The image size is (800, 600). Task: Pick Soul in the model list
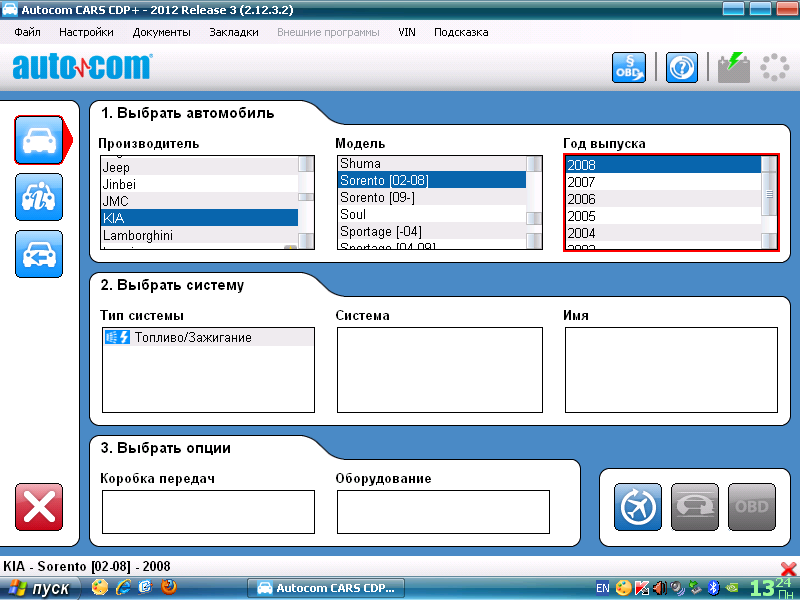click(x=353, y=214)
